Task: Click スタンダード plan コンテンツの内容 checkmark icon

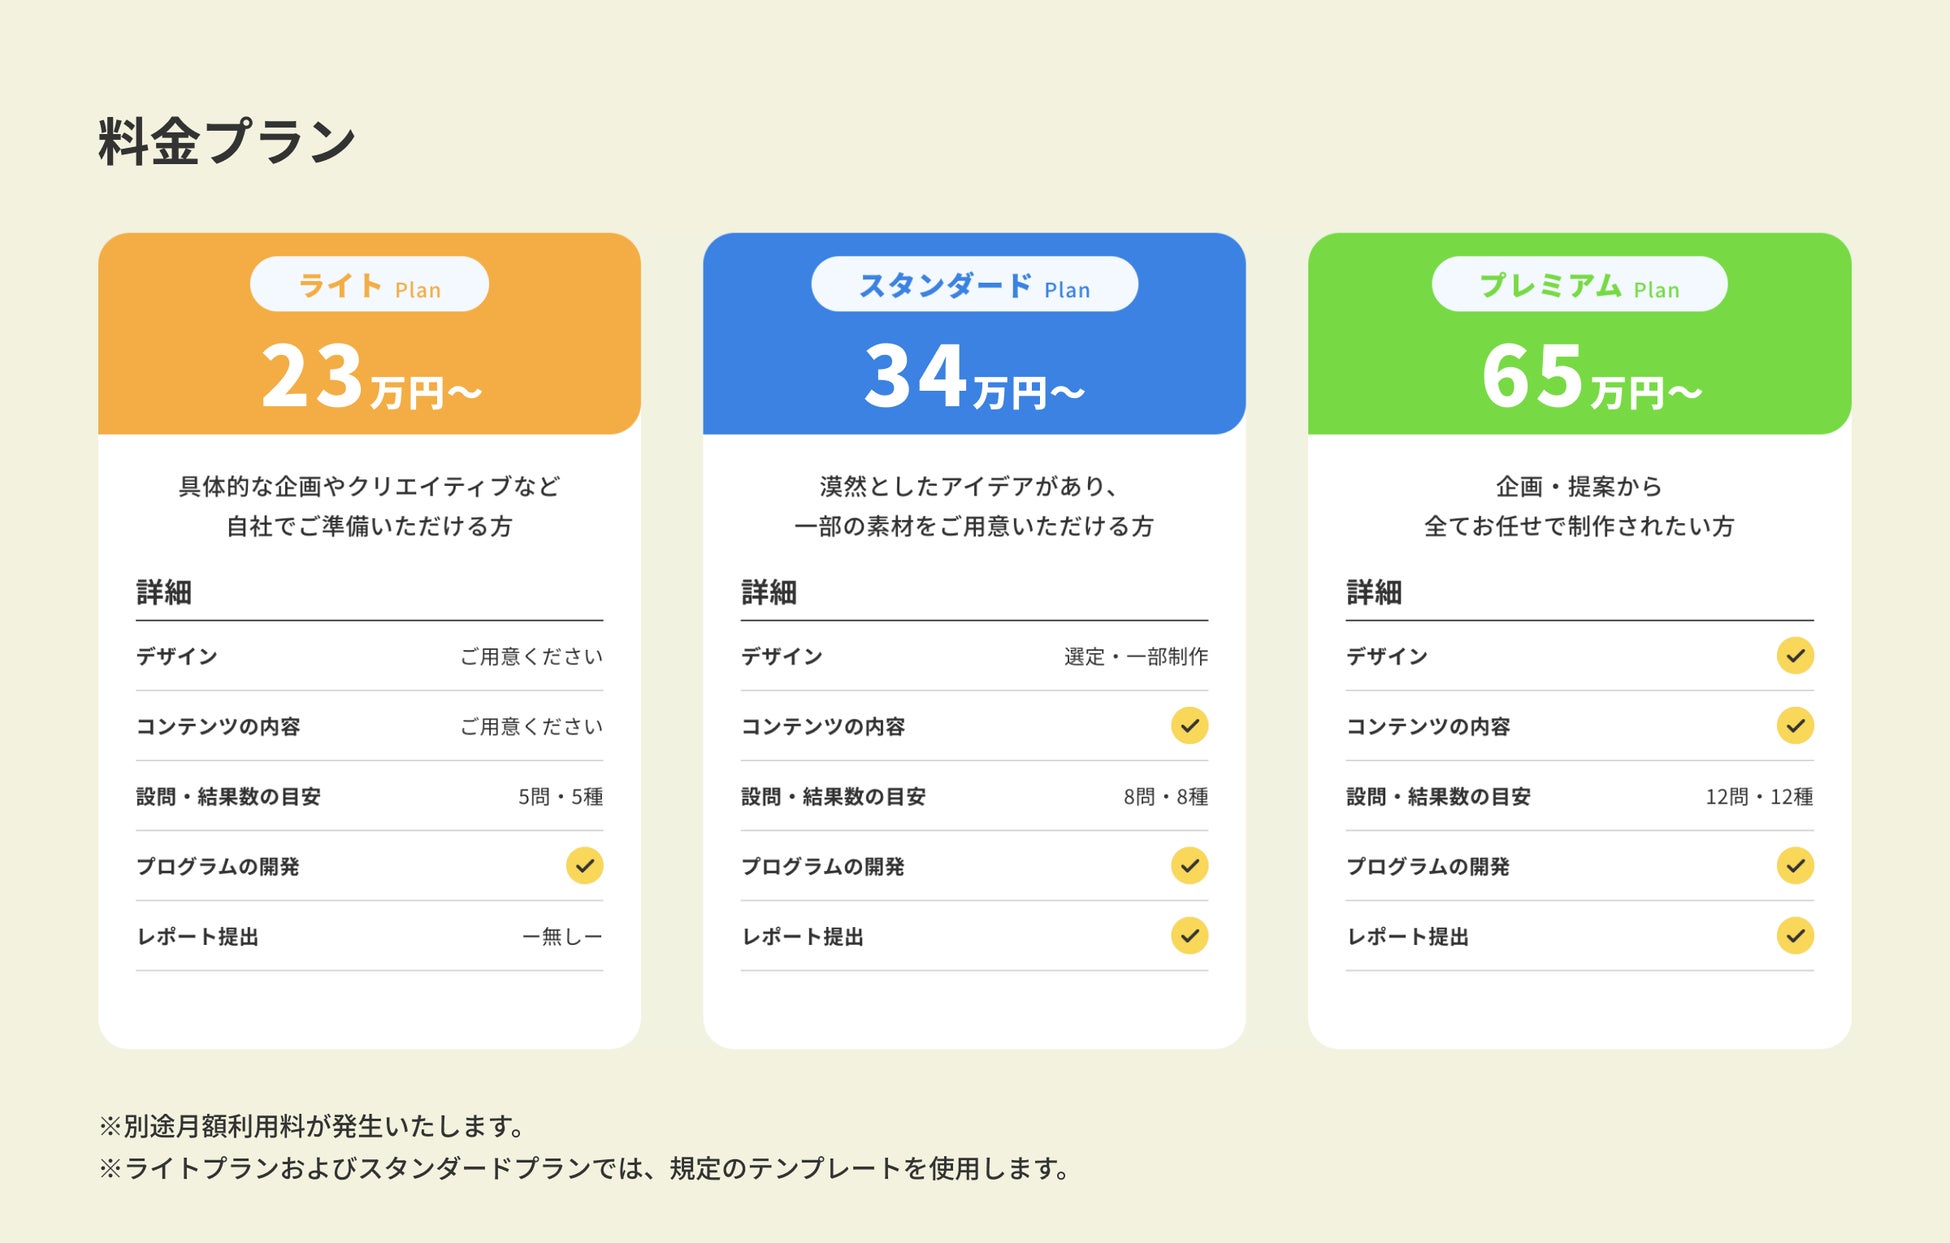Action: (1189, 726)
